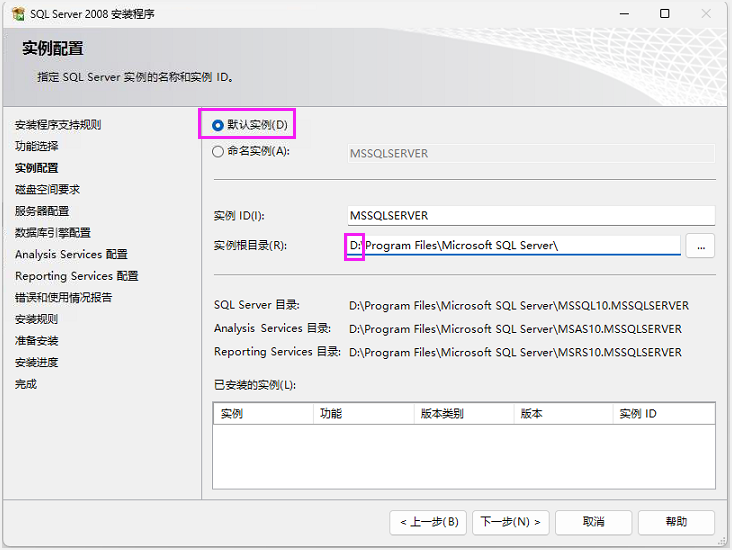The height and width of the screenshot is (550, 732).
Task: Click the 实例 ID(I) input field
Action: 531,216
